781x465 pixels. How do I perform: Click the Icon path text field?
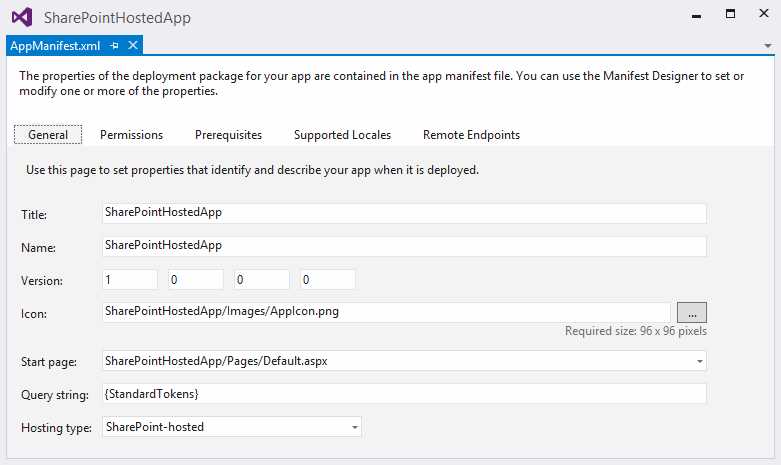pyautogui.click(x=387, y=312)
